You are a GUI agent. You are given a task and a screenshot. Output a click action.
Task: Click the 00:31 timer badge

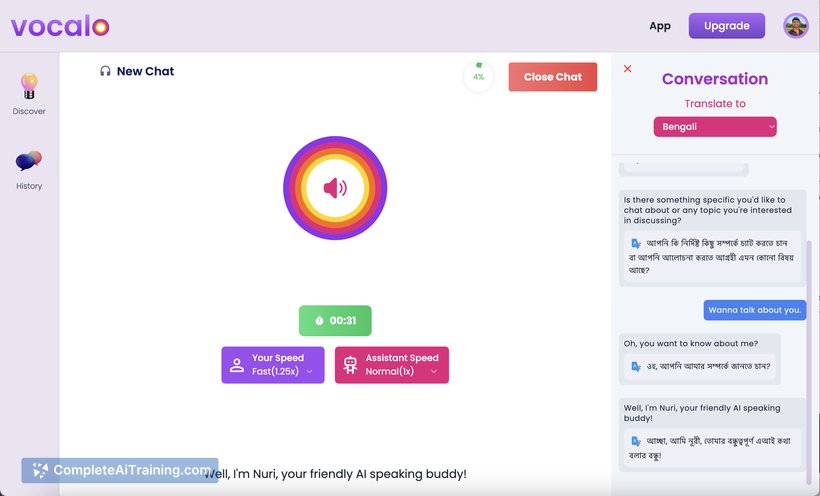335,321
